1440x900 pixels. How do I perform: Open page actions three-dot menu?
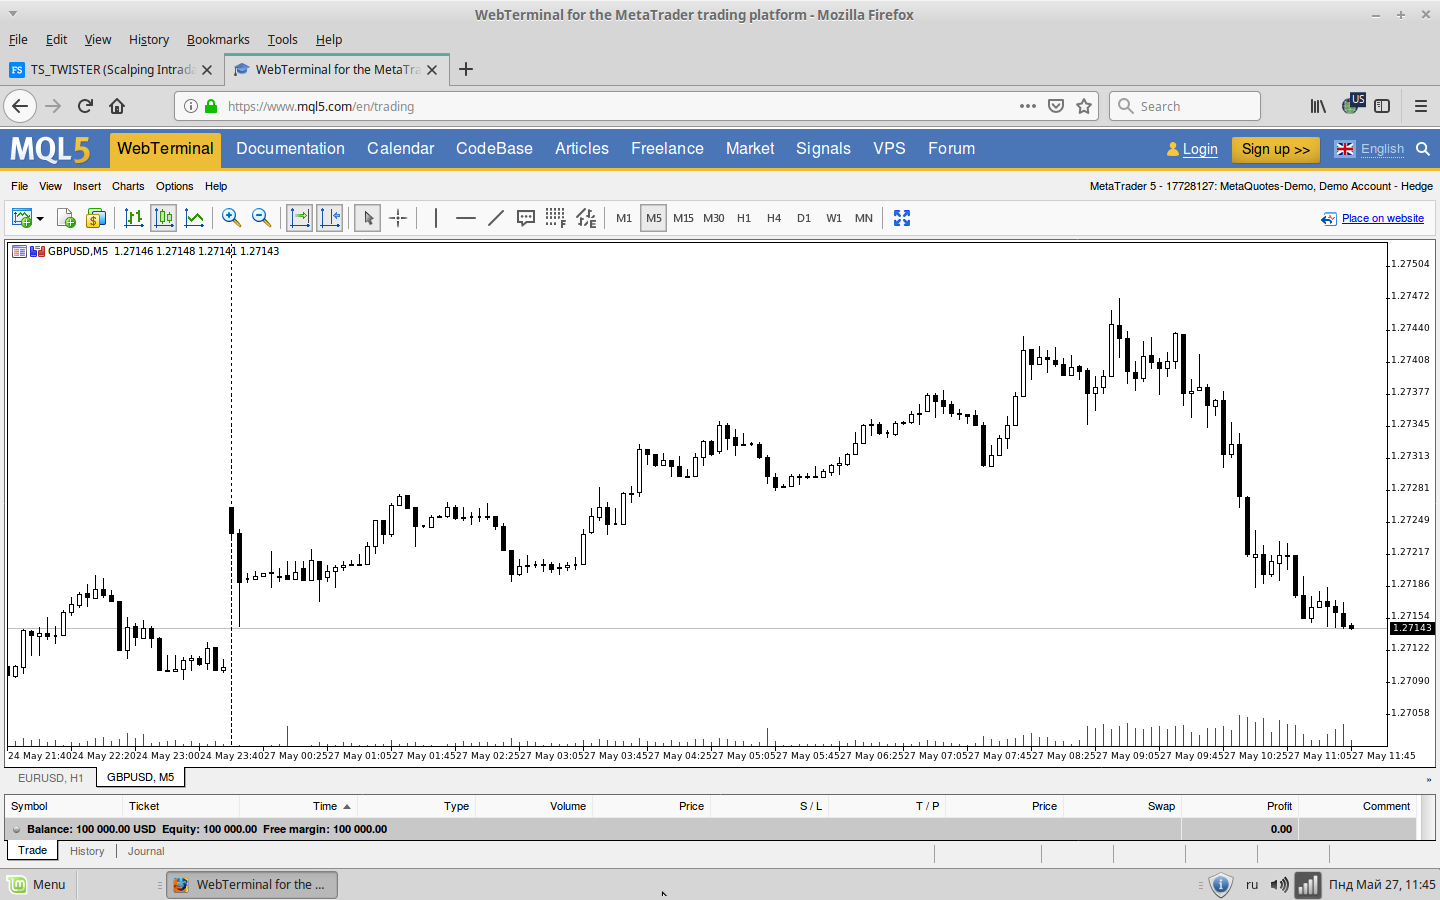click(1028, 106)
